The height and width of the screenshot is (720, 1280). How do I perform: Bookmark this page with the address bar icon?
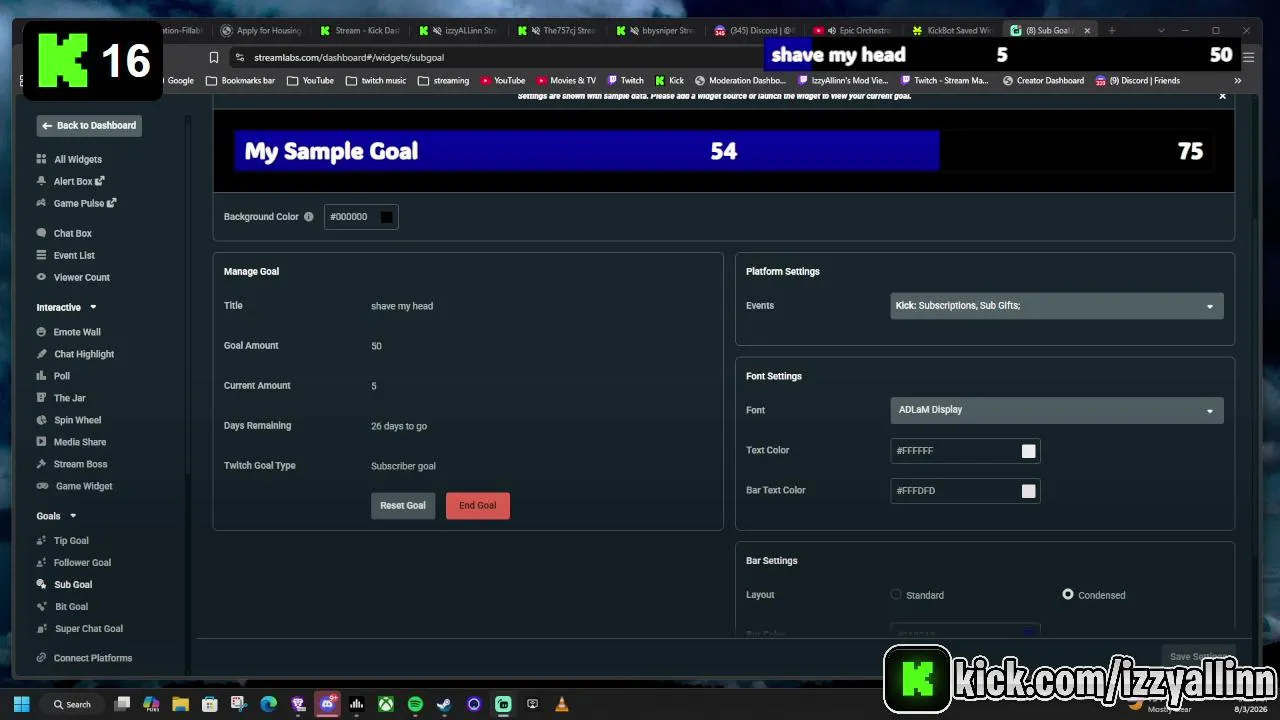213,57
